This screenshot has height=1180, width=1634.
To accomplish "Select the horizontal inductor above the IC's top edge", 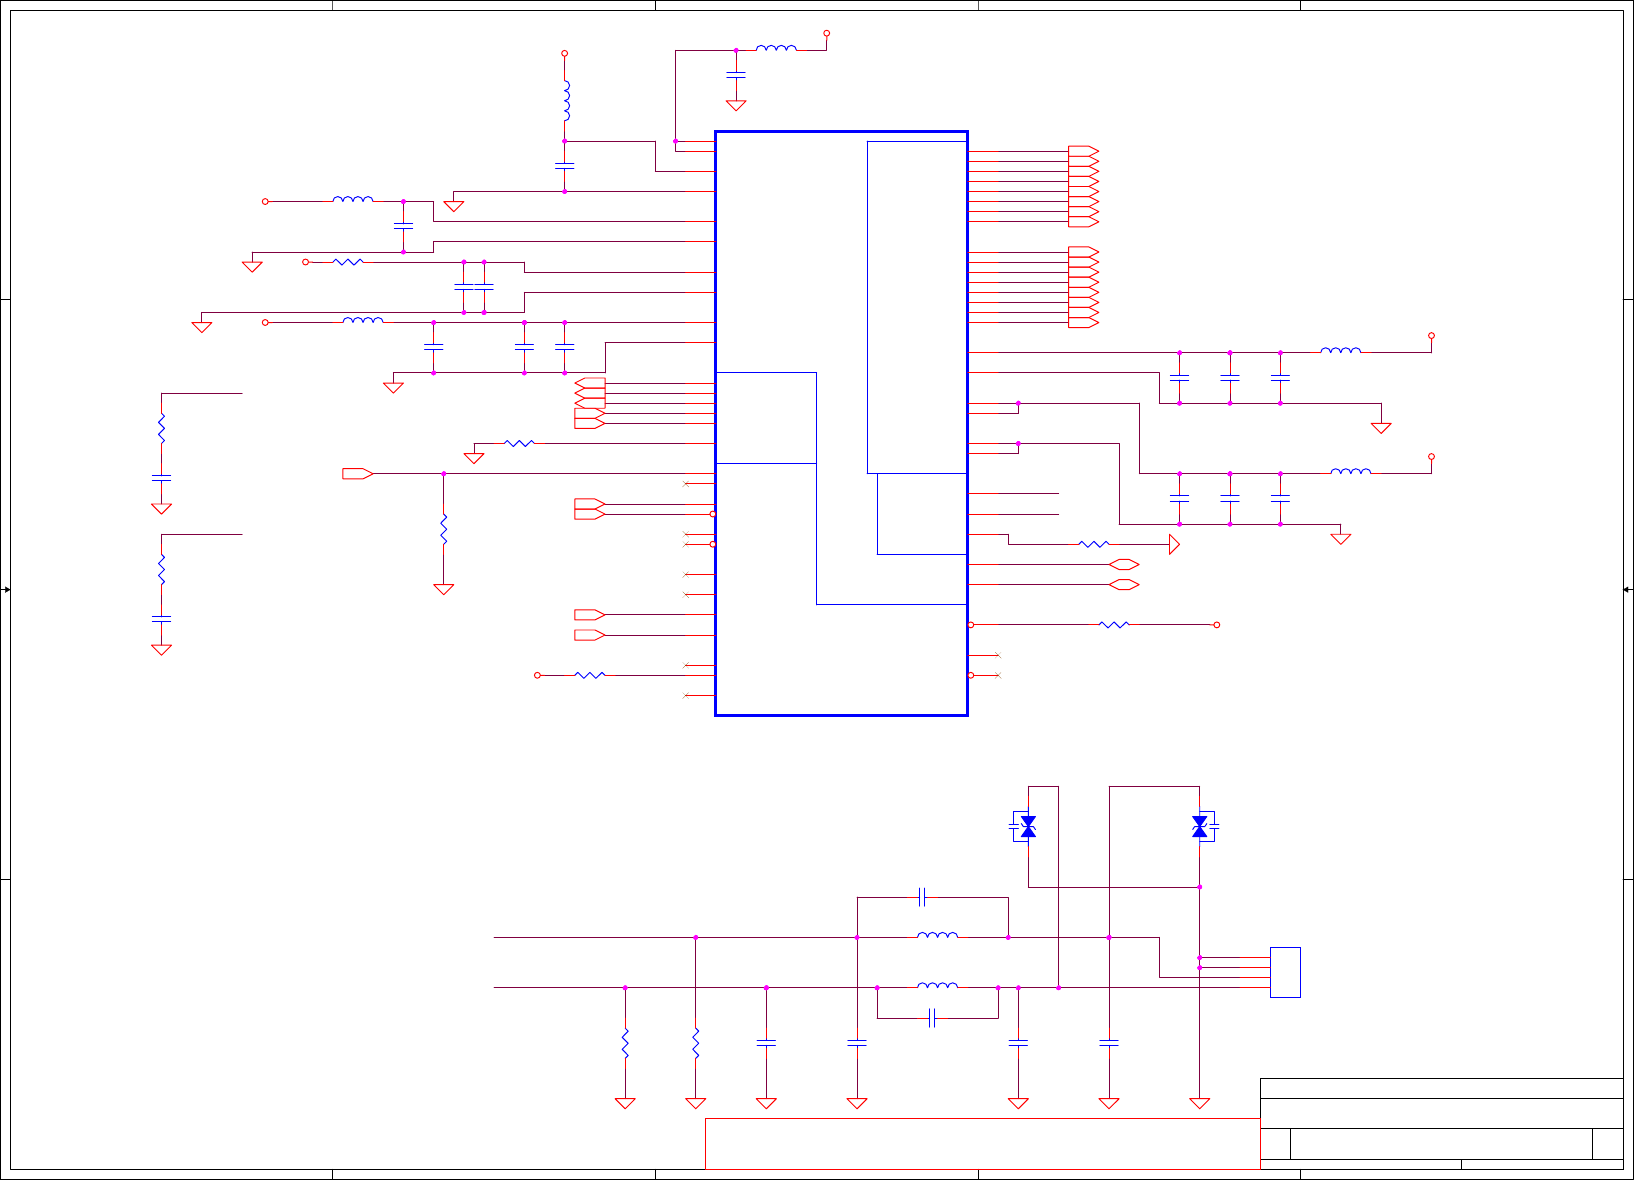I will coord(776,47).
